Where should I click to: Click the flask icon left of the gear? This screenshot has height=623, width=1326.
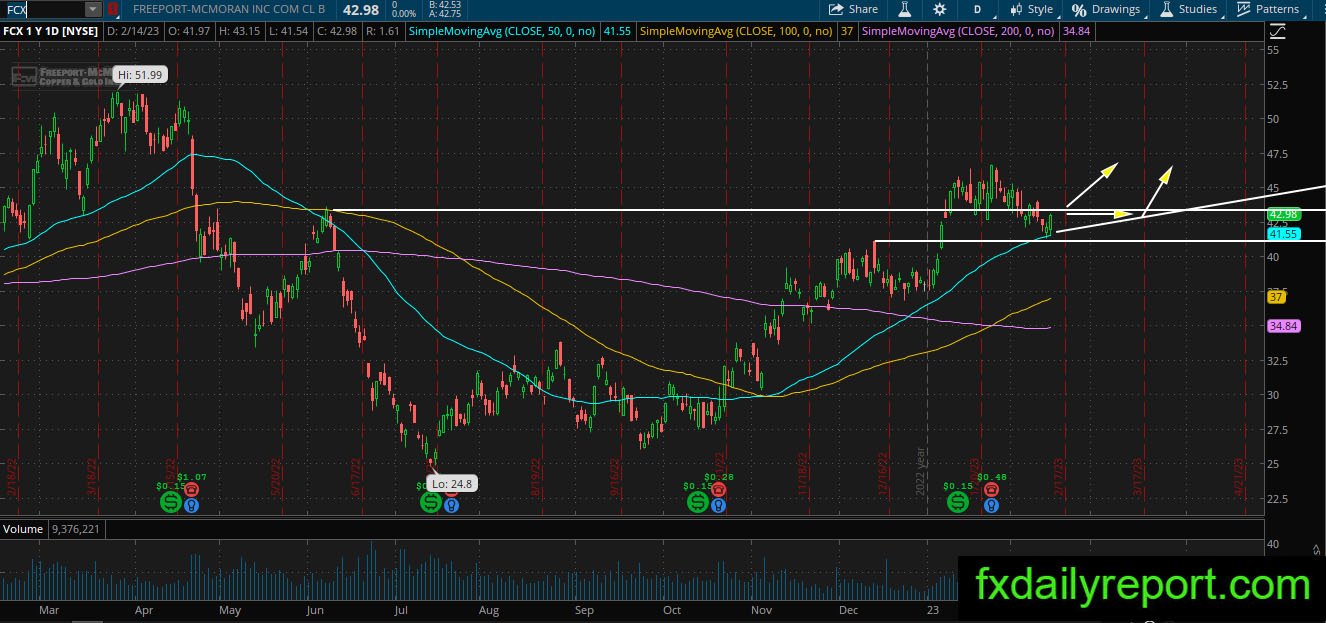[x=905, y=9]
